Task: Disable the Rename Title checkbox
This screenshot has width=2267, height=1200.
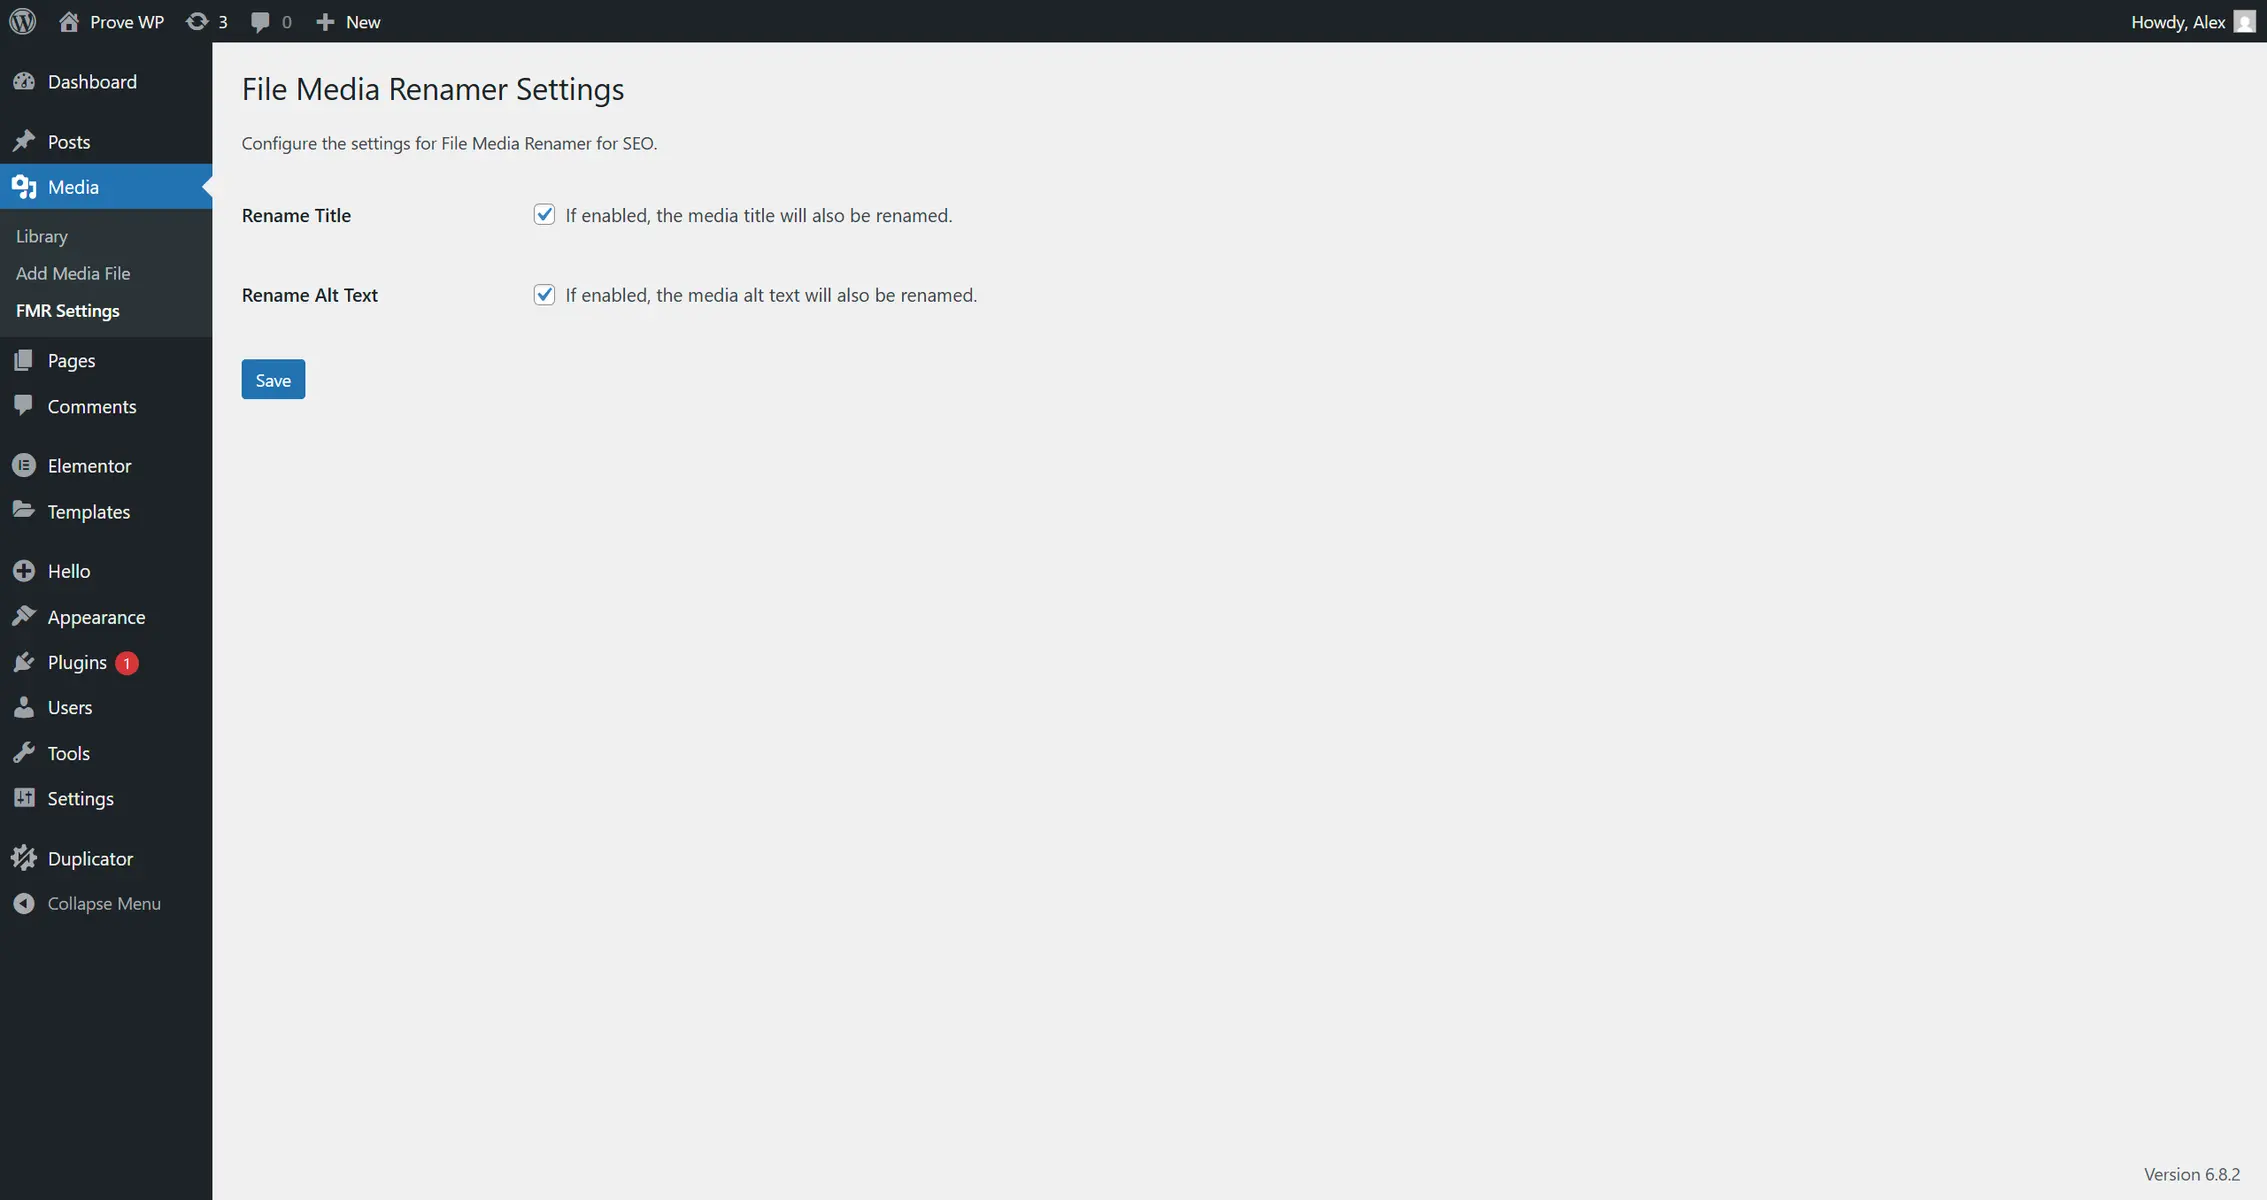Action: [x=544, y=214]
